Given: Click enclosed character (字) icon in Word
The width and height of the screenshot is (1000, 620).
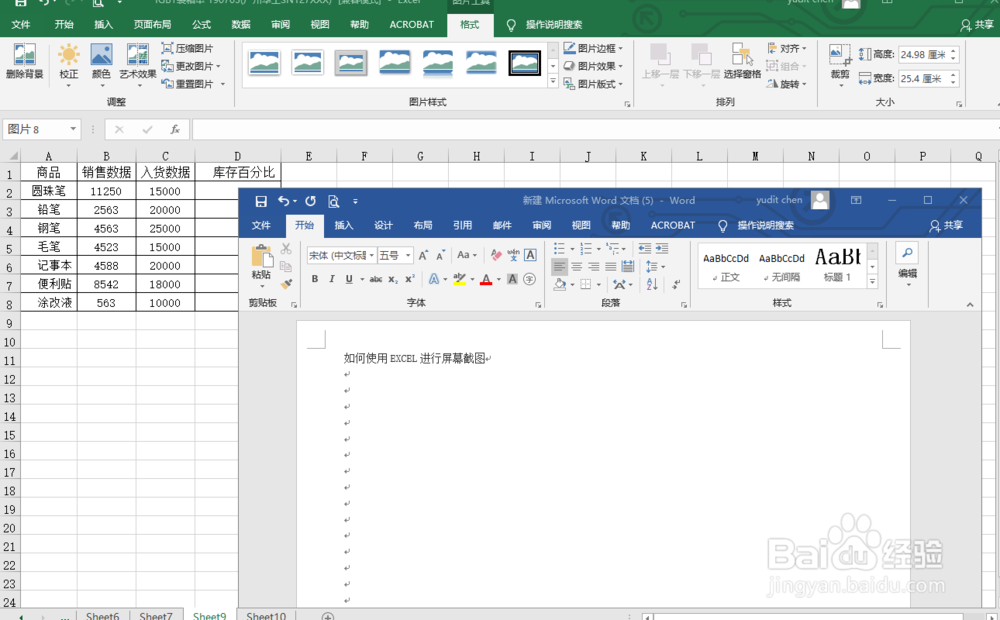Looking at the screenshot, I should (x=529, y=279).
